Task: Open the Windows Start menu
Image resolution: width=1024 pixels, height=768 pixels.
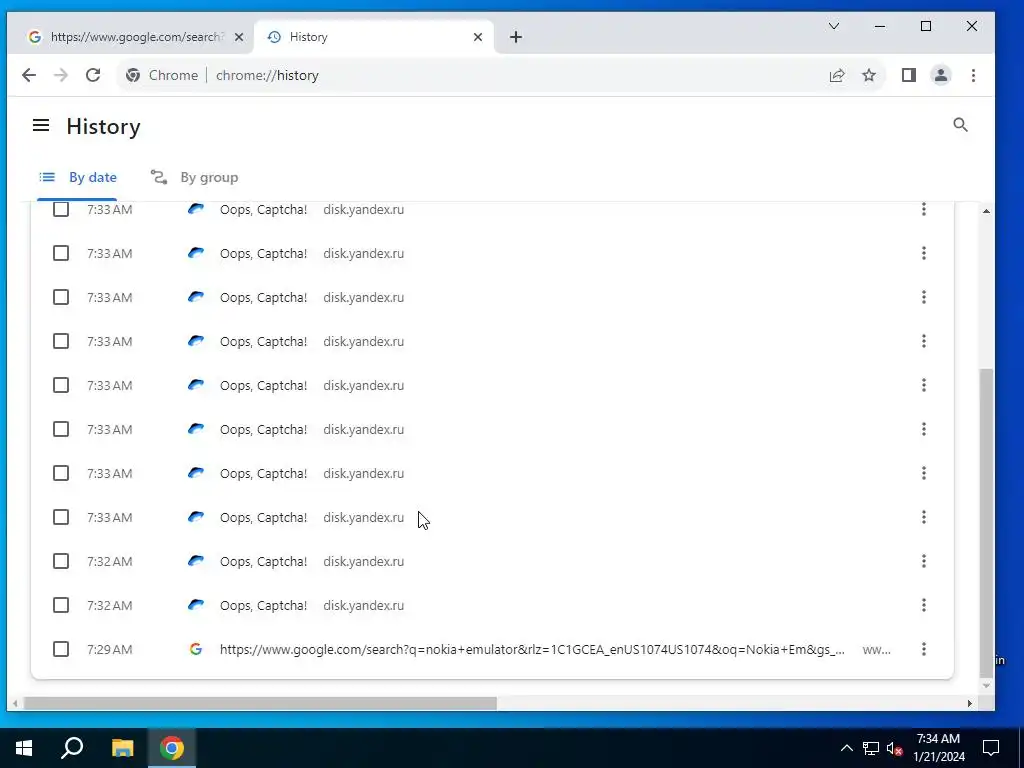Action: 24,748
